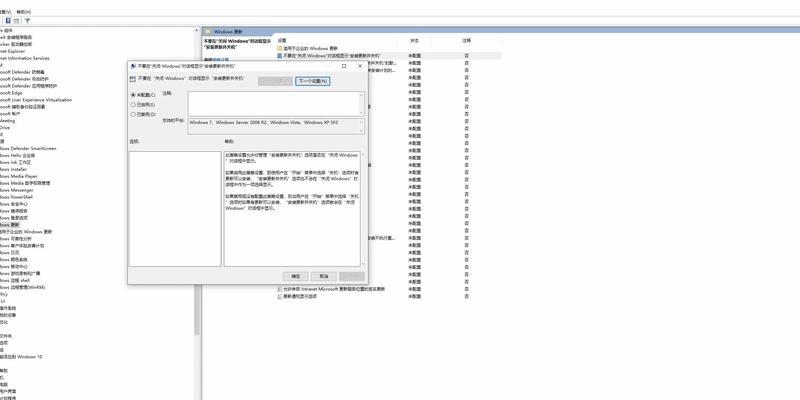Select Windows Messenger tree item
This screenshot has height=400, width=800.
click(16, 190)
